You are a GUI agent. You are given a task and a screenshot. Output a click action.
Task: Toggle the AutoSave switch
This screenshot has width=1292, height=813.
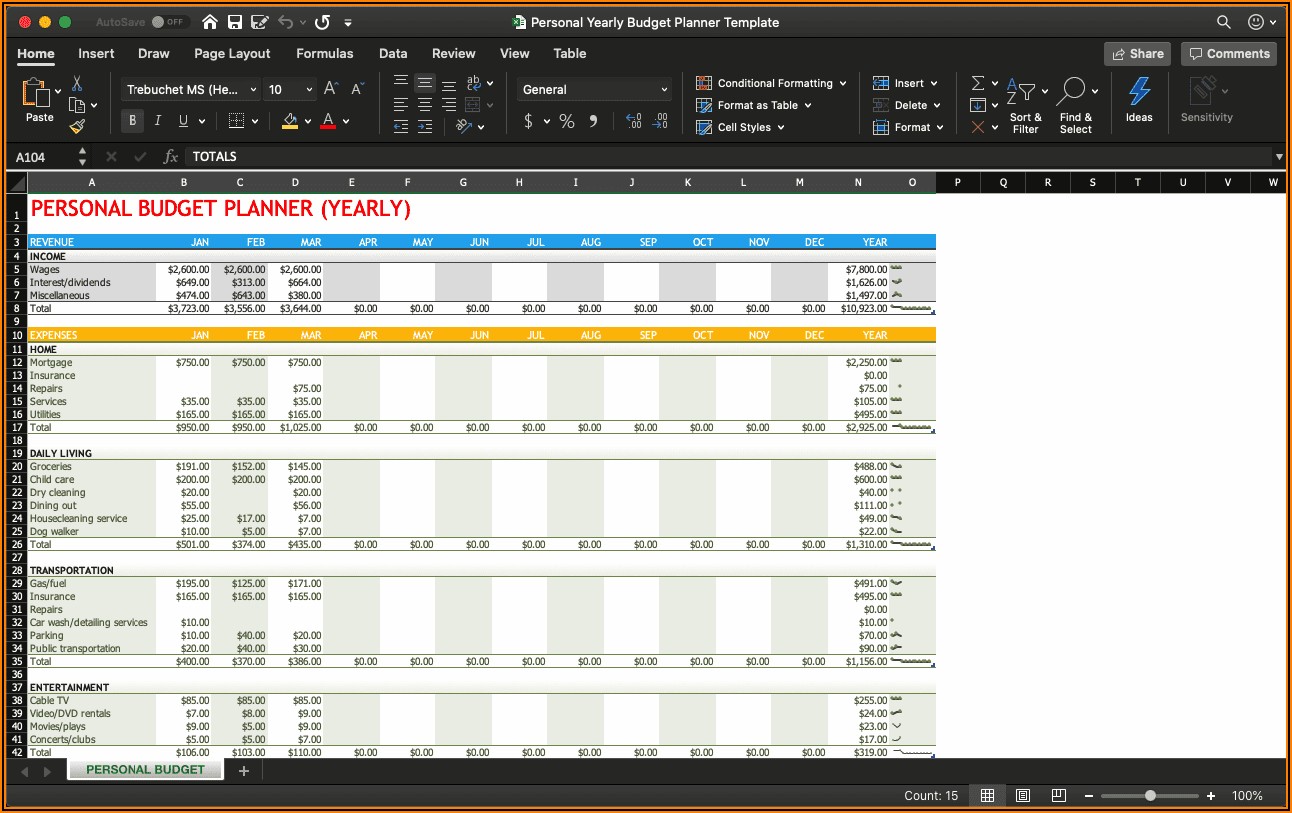(x=169, y=22)
